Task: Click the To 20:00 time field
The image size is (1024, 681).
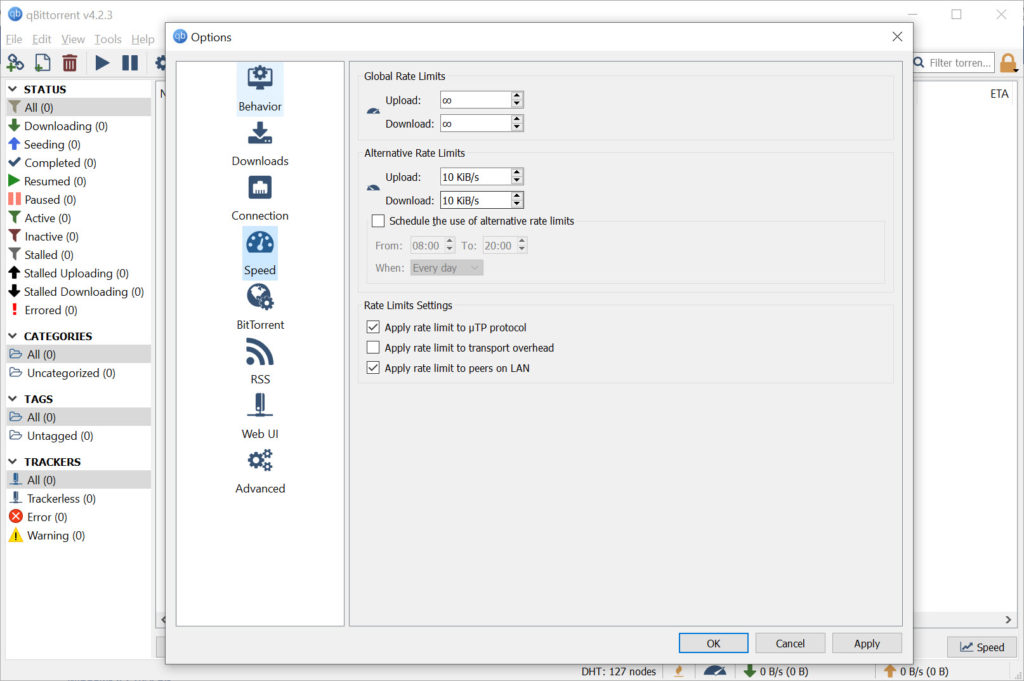Action: [500, 245]
